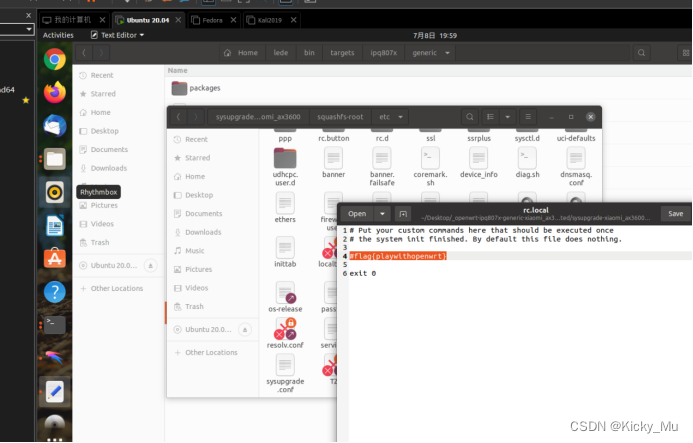Toggle list view in front Files window
Screen dimensions: 693x443
coord(490,117)
